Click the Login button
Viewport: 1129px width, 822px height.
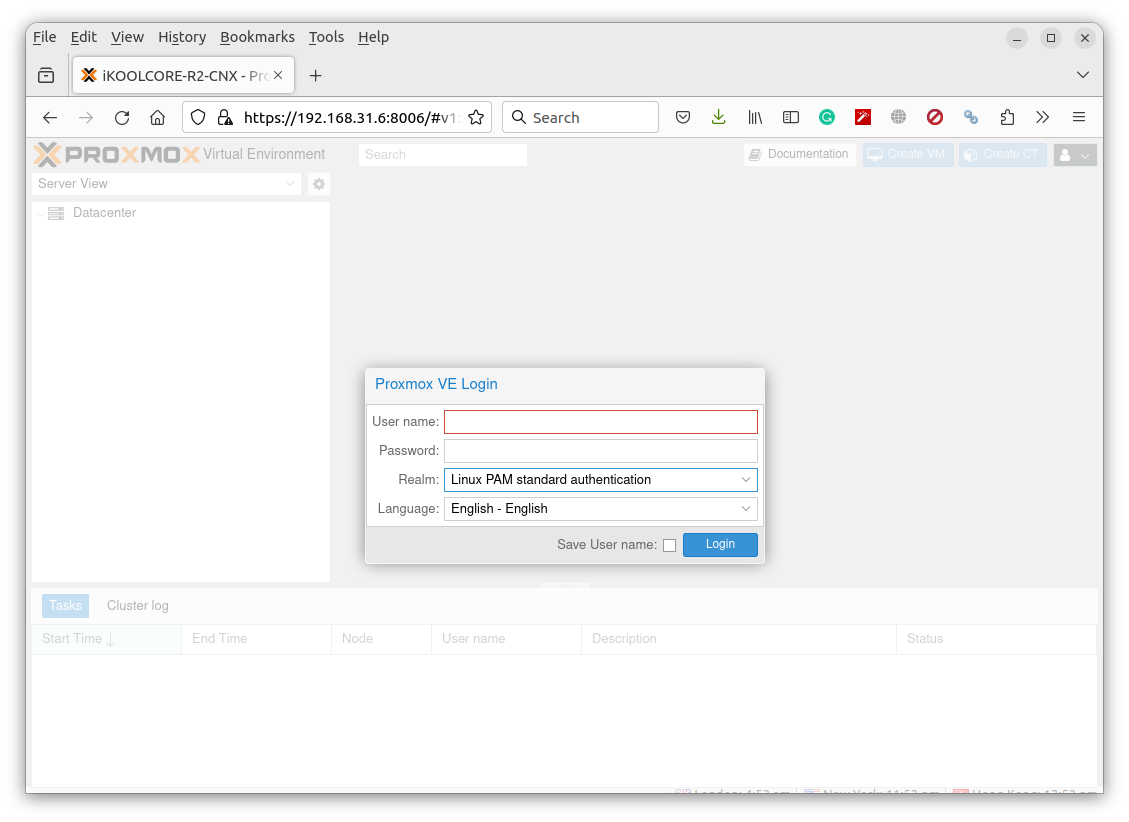tap(720, 545)
